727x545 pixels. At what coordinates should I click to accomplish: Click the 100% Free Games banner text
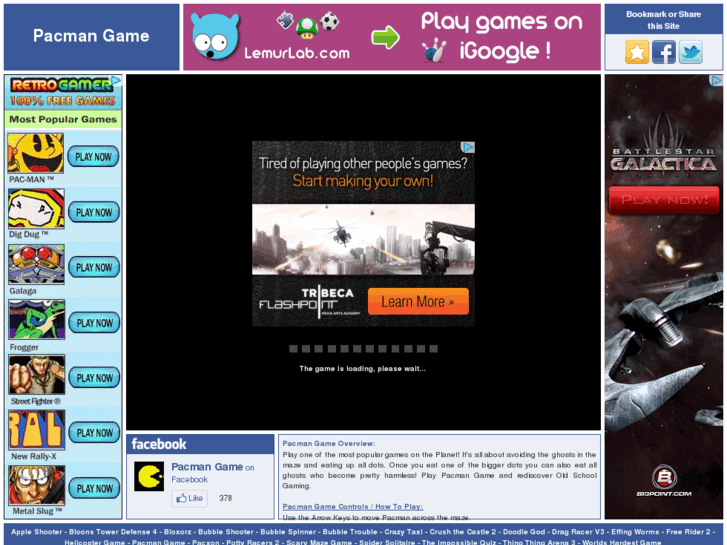pyautogui.click(x=63, y=101)
